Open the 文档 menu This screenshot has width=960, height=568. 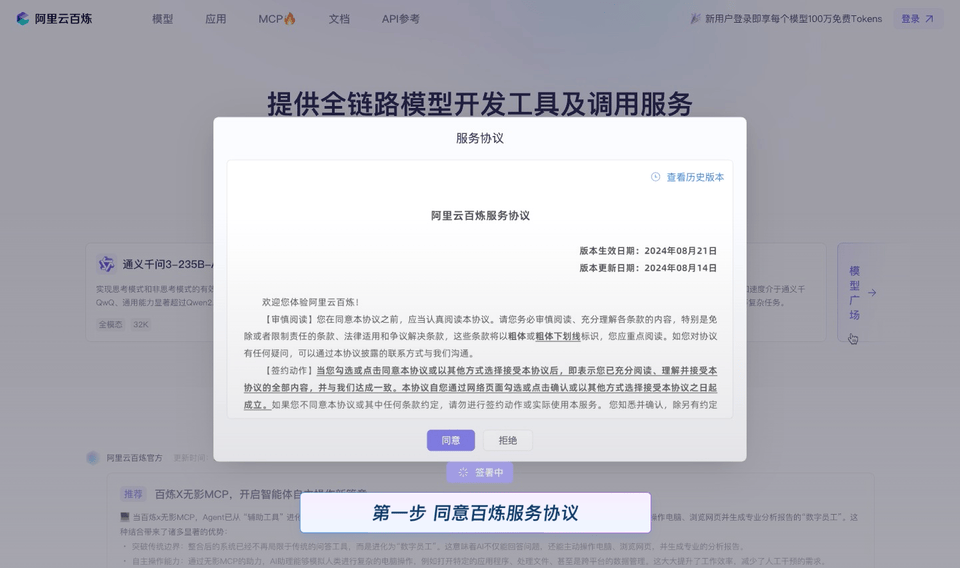[339, 19]
